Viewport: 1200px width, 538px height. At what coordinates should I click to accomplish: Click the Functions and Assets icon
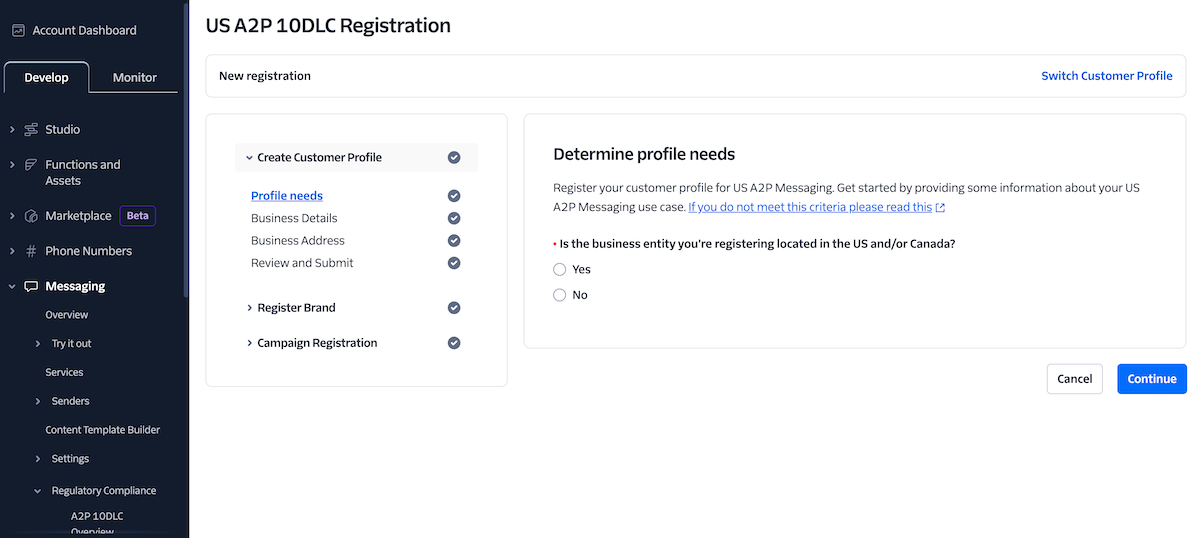(x=31, y=165)
